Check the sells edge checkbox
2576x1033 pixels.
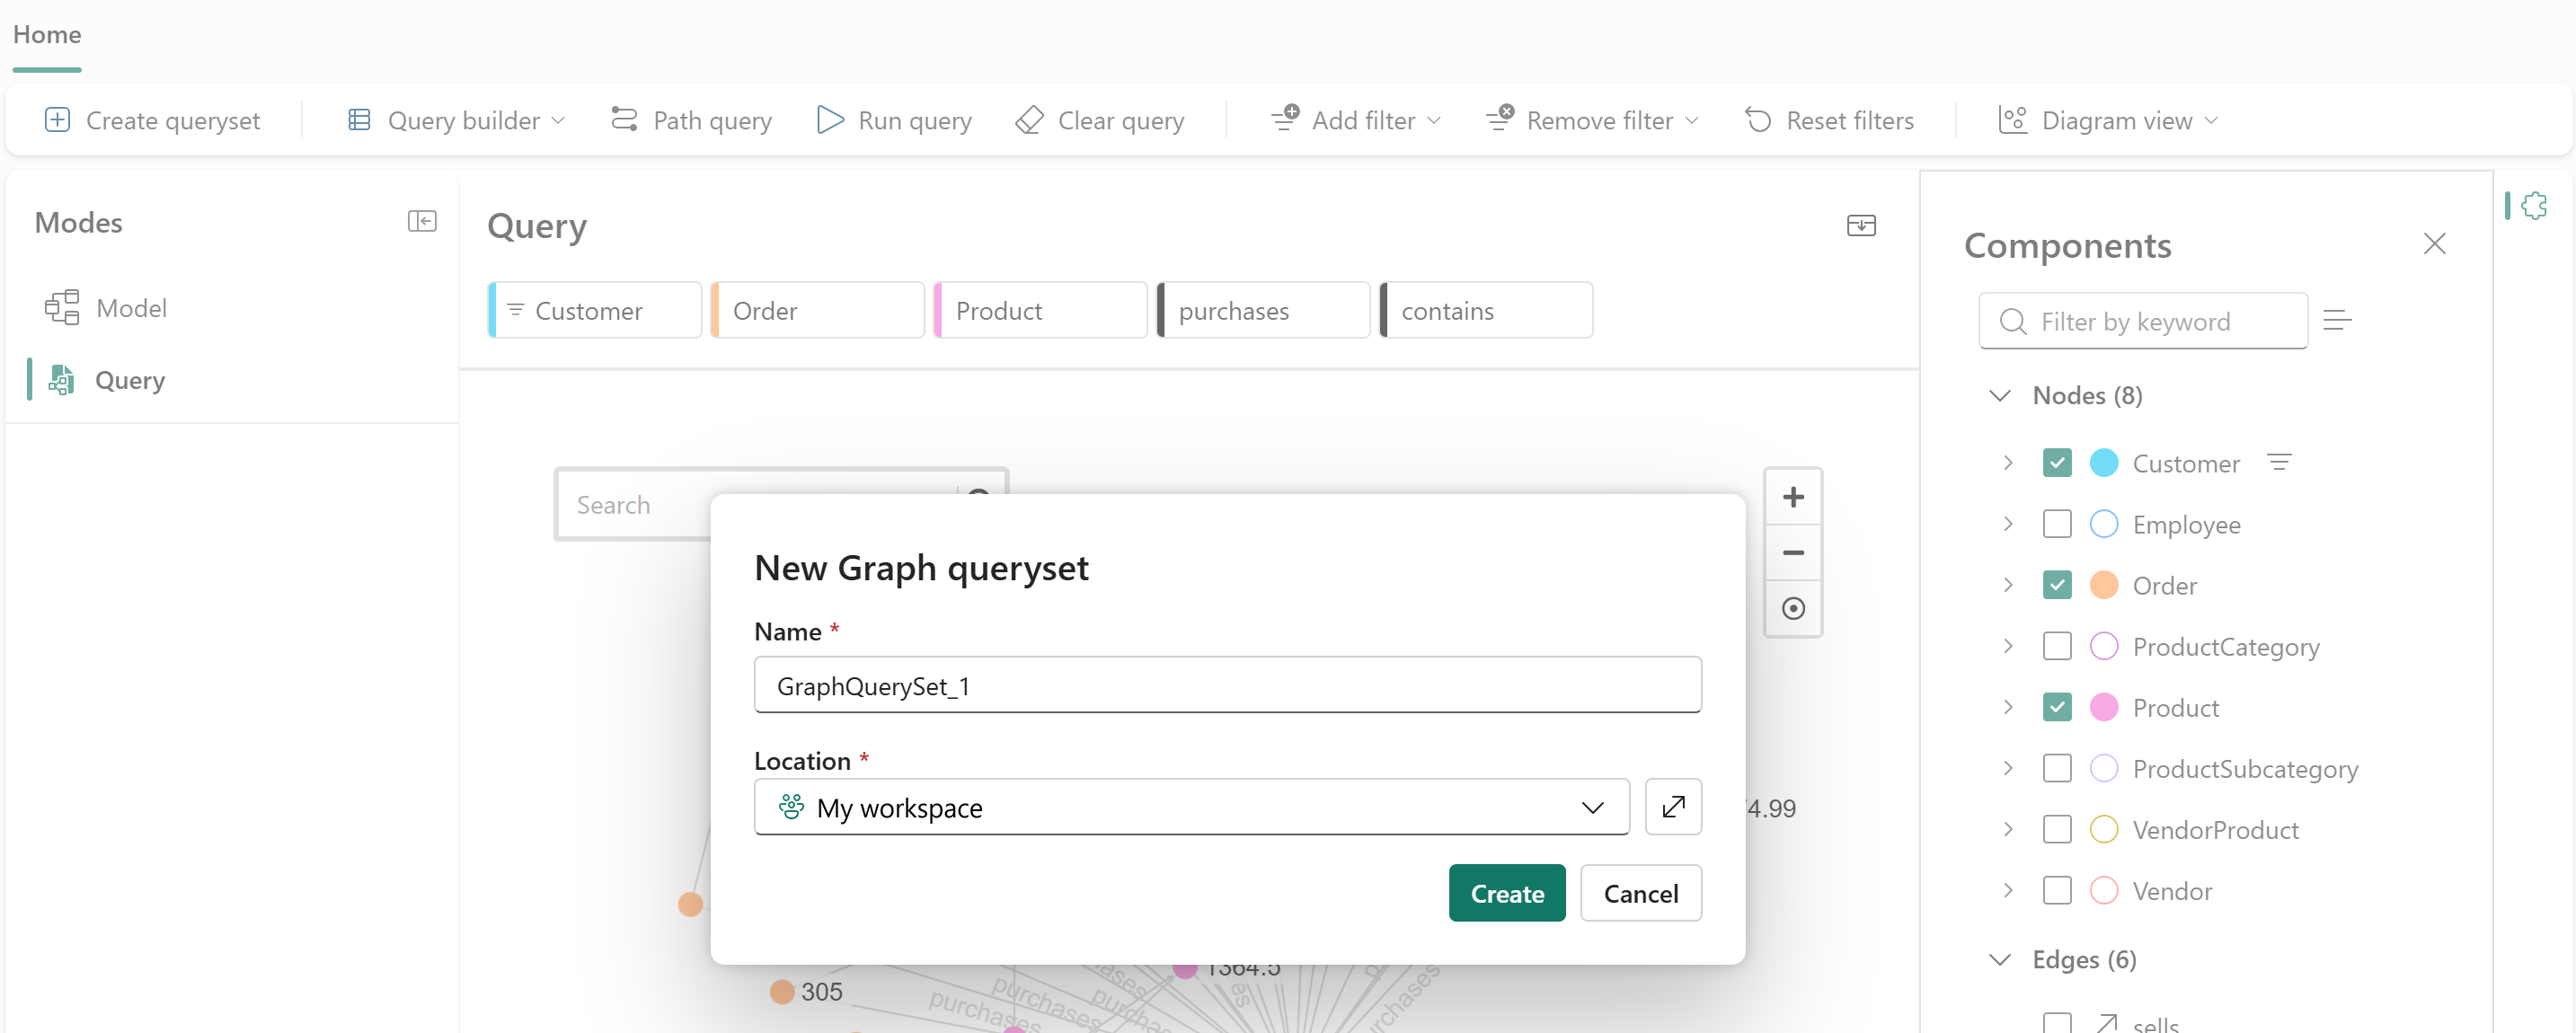[2056, 1022]
